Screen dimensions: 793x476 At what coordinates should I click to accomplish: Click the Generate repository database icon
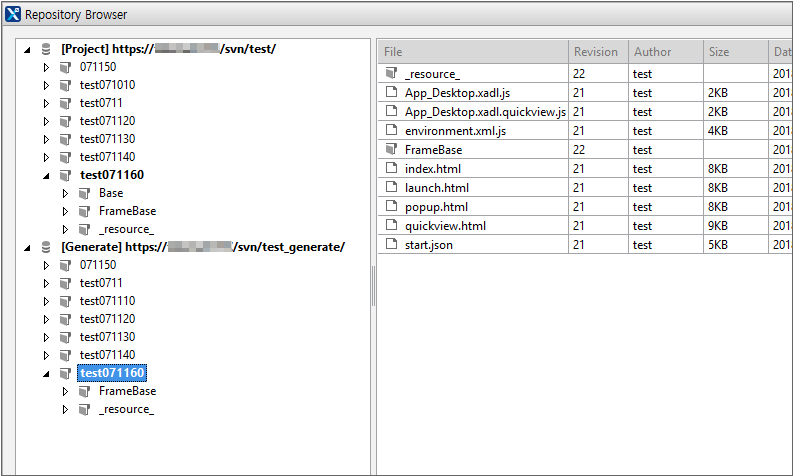pos(46,247)
